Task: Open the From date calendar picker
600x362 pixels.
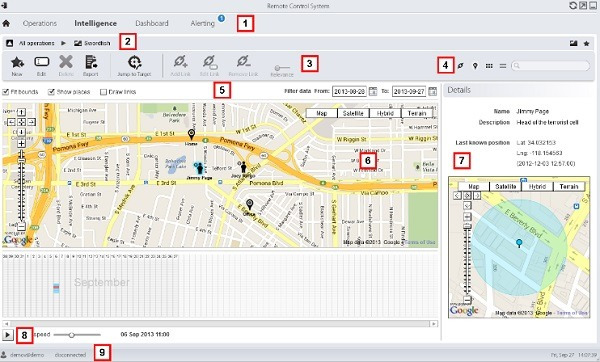Action: tap(373, 91)
